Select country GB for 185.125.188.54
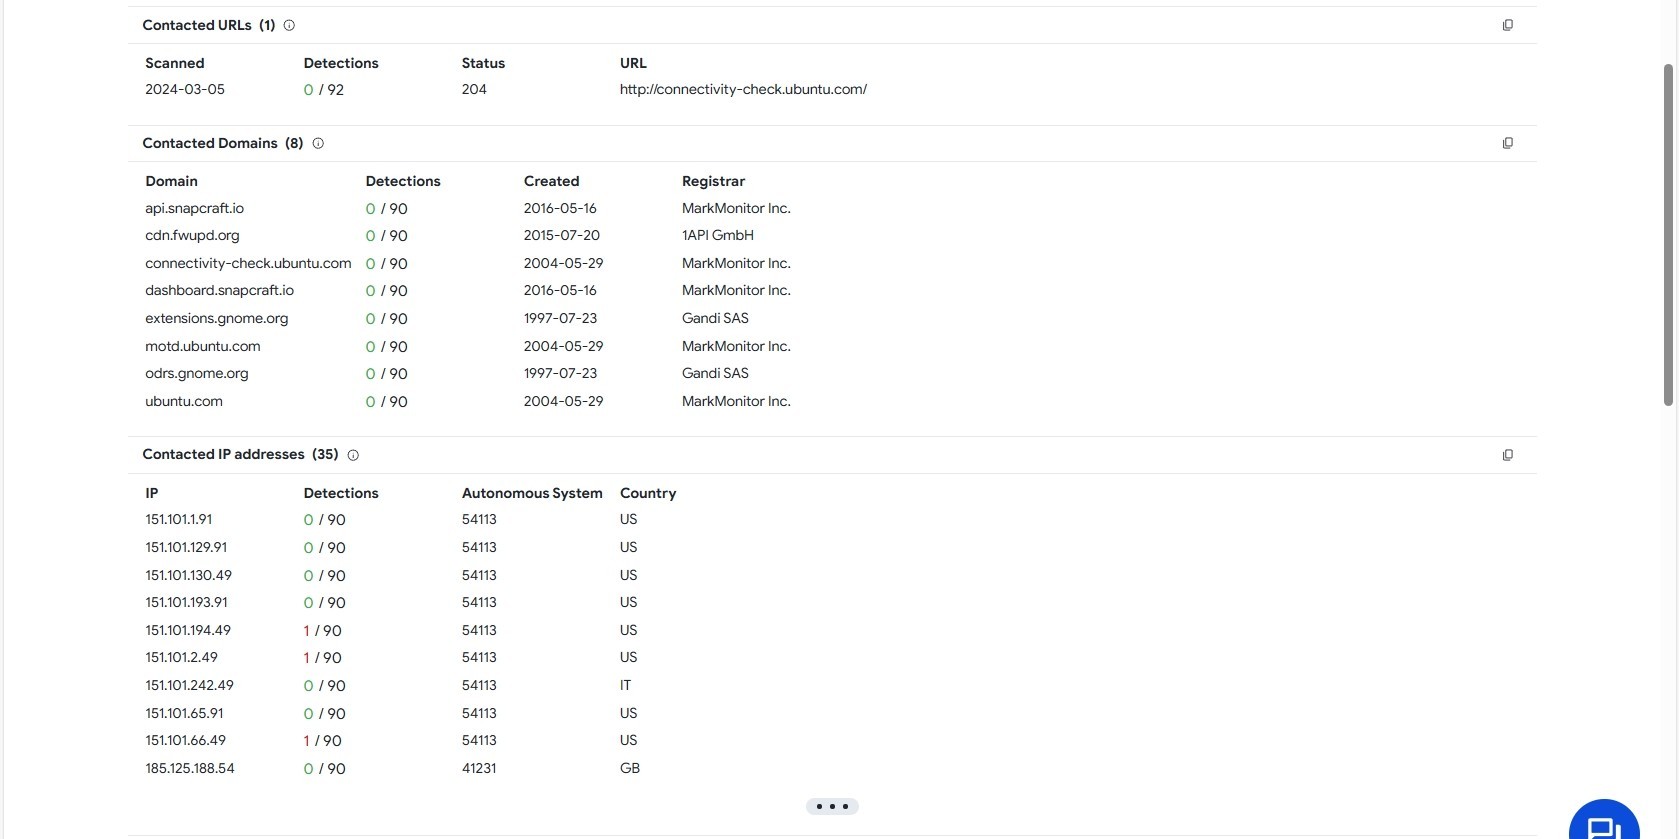 click(x=630, y=768)
